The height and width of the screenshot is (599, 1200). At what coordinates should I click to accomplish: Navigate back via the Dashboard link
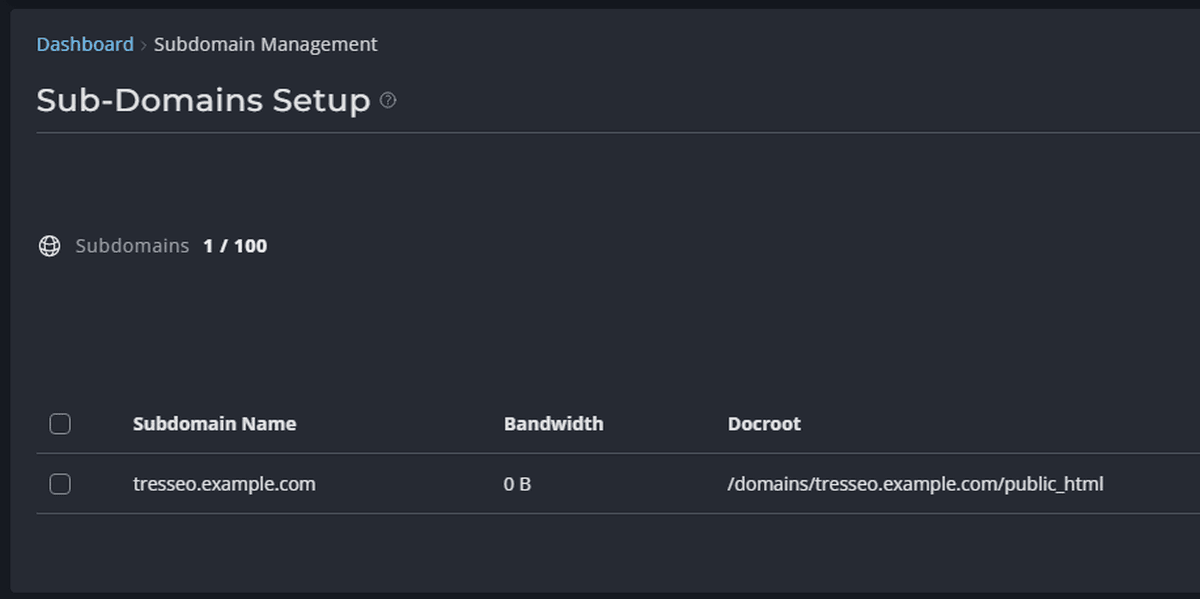[85, 44]
